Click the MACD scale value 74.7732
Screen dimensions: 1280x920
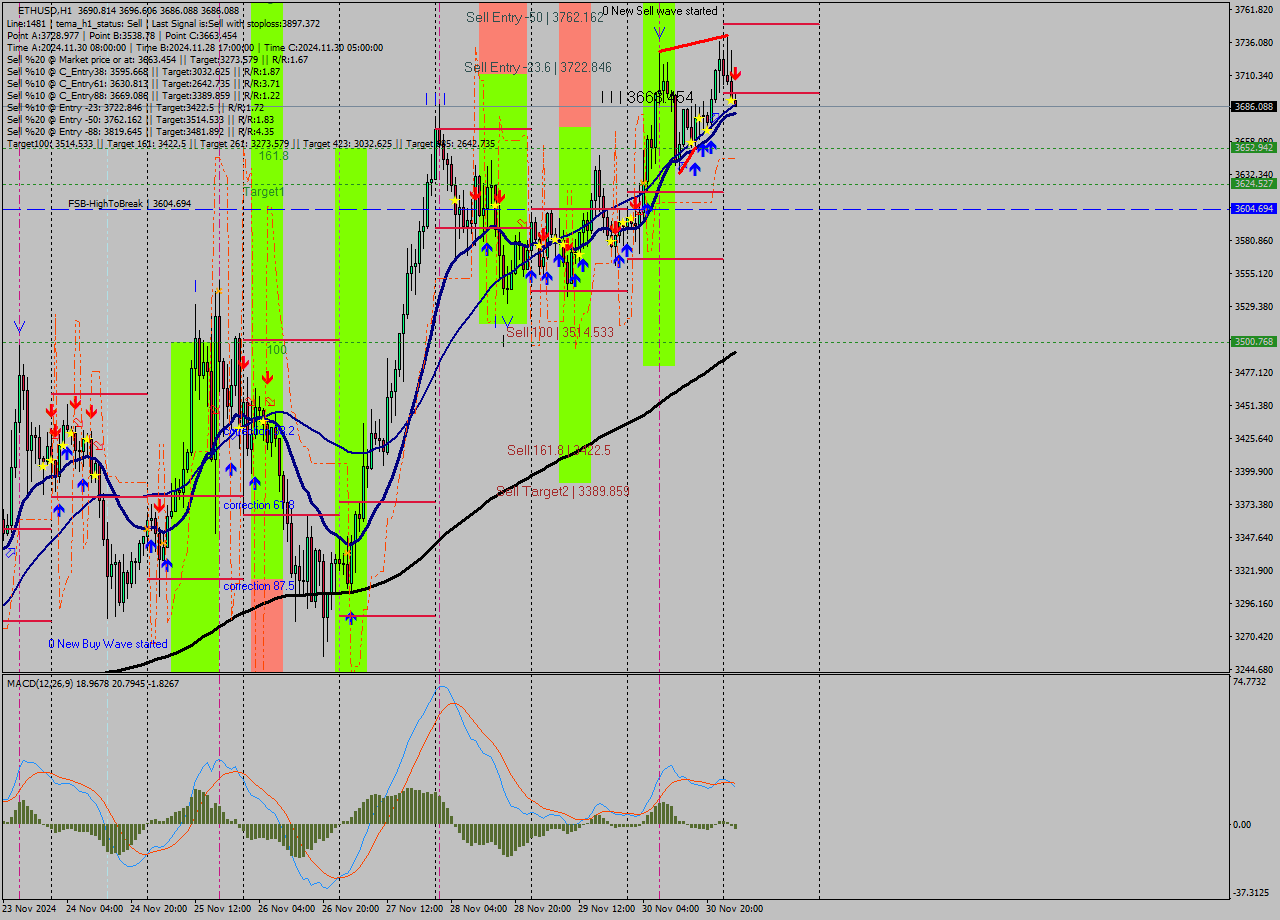[x=1250, y=681]
